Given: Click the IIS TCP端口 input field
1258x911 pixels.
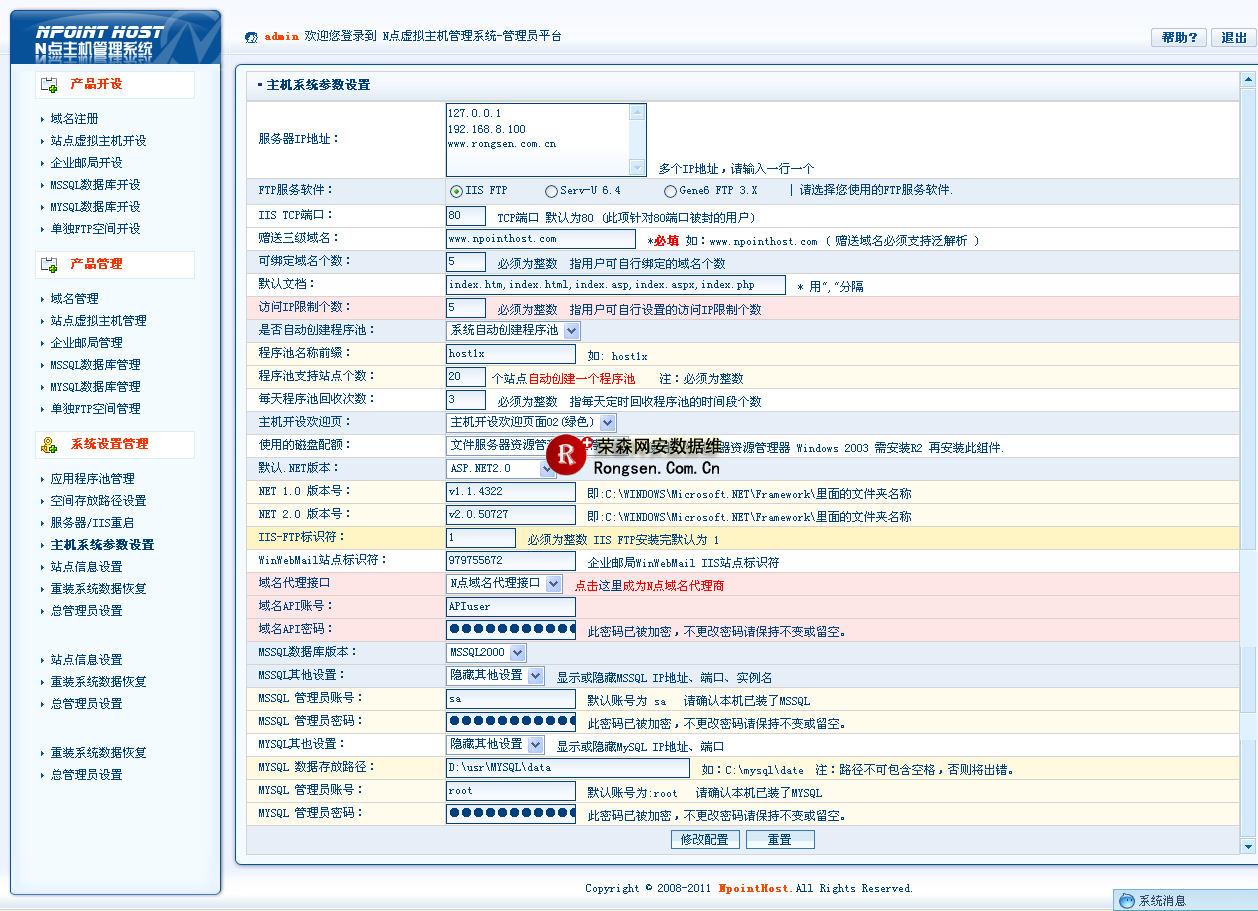Looking at the screenshot, I should pyautogui.click(x=466, y=216).
